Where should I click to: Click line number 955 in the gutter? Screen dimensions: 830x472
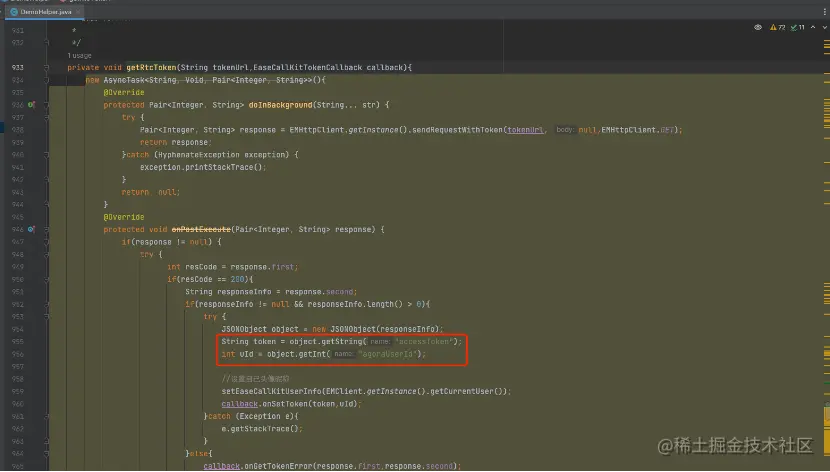click(17, 342)
